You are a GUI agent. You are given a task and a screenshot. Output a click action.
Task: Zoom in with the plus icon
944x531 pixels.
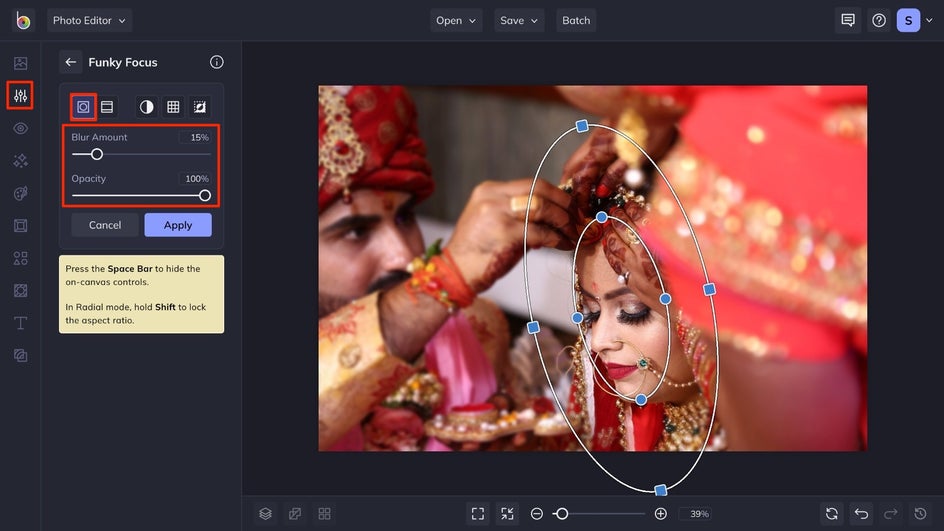[660, 514]
